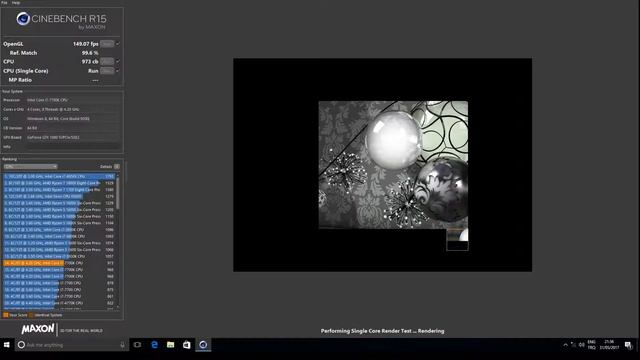Toggle the OpenGL test checkbox

point(118,44)
